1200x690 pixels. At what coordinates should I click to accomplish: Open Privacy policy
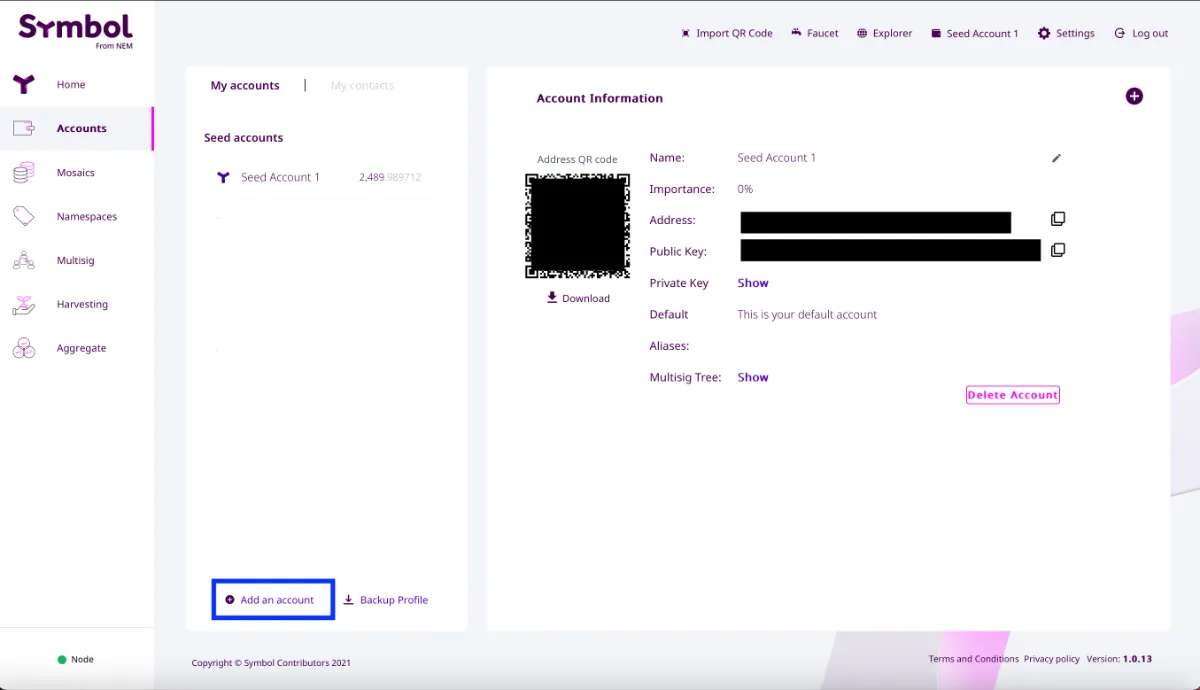[x=1051, y=659]
